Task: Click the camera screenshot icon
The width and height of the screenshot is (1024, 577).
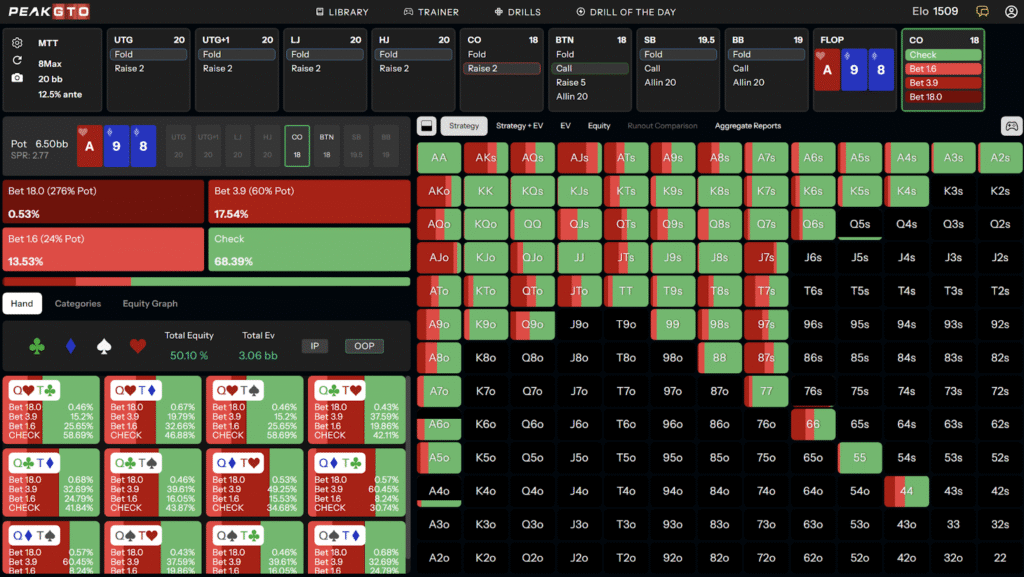Action: pos(17,77)
